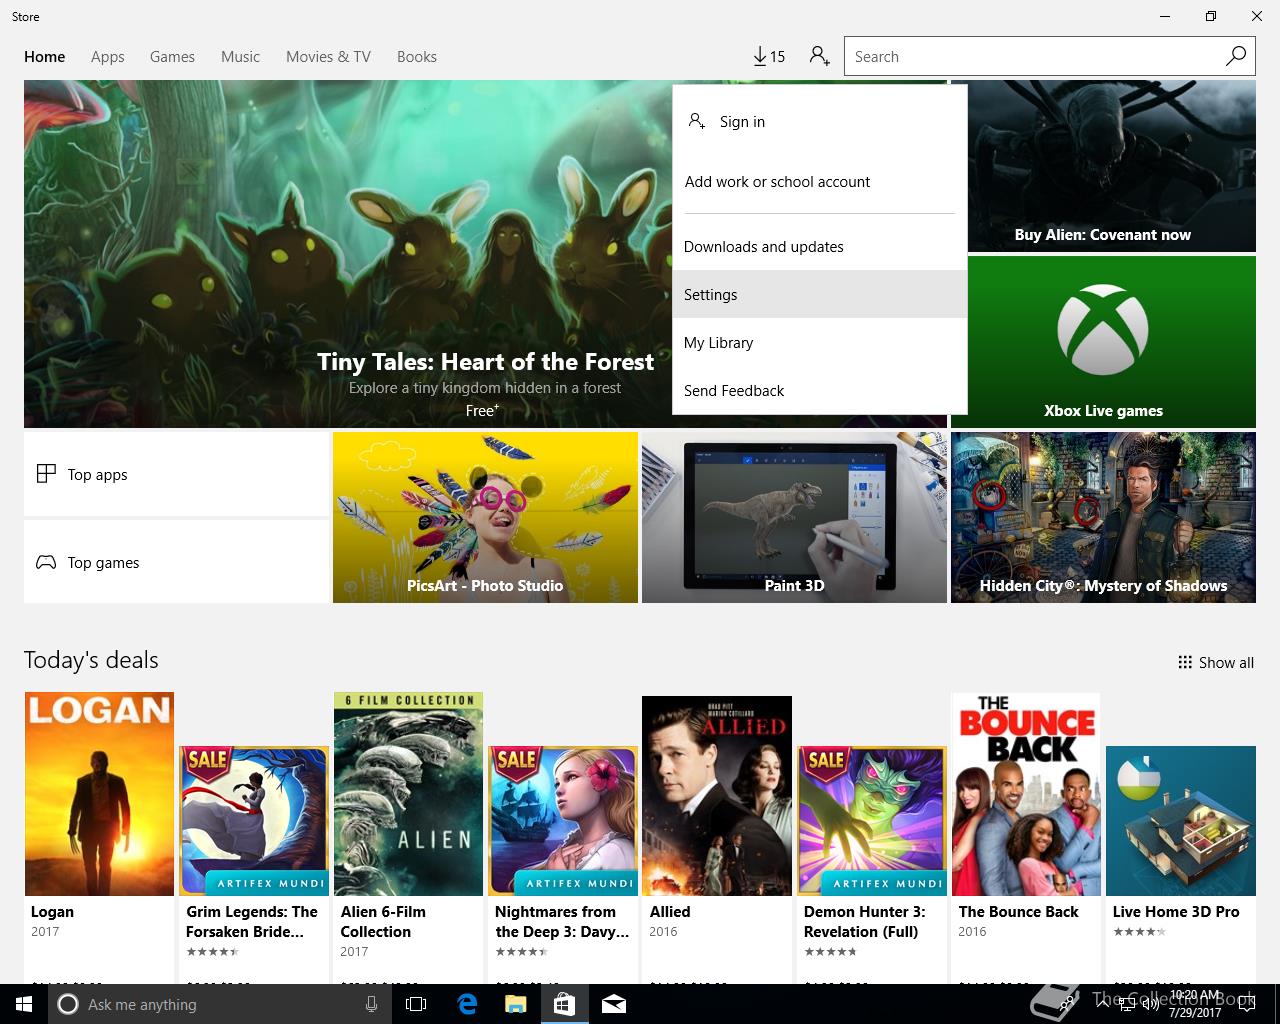Choose Sign in from the account menu

[x=820, y=122]
